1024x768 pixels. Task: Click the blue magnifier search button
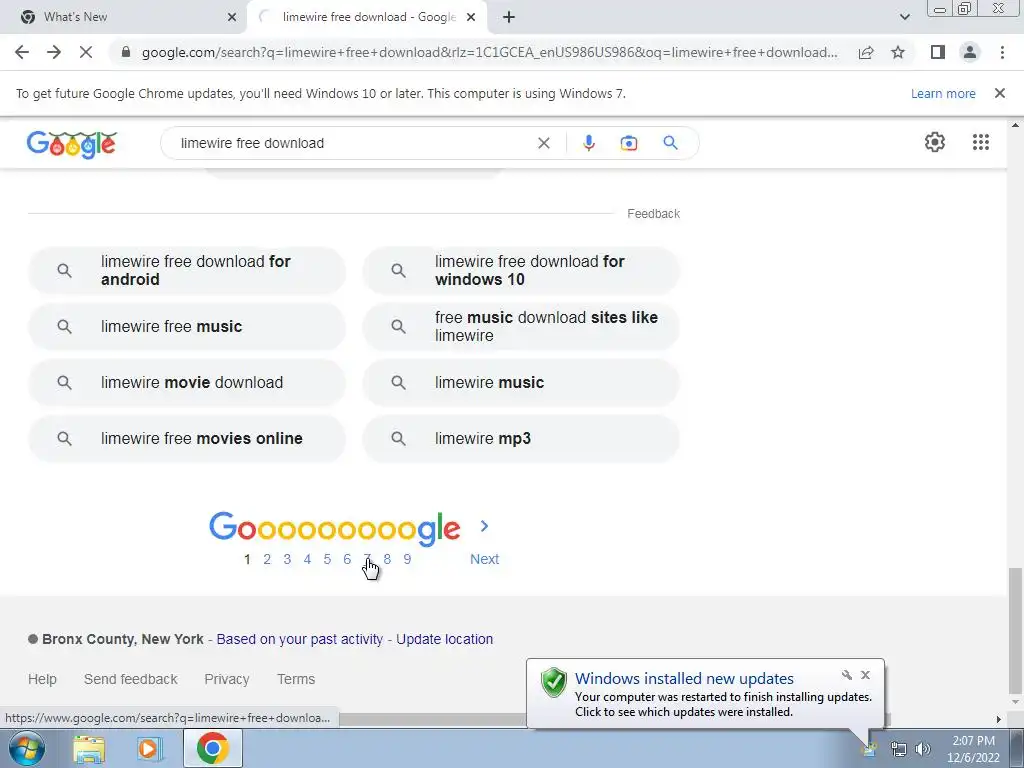(670, 142)
